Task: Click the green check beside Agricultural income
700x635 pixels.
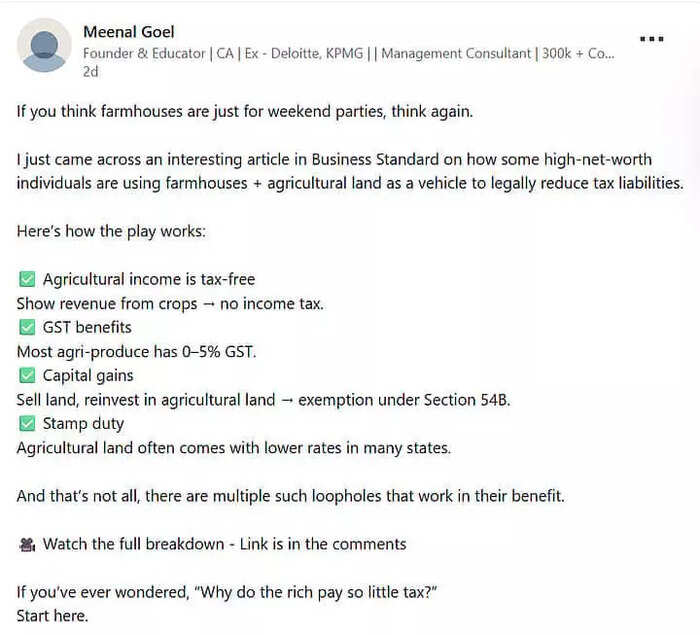Action: [27, 280]
